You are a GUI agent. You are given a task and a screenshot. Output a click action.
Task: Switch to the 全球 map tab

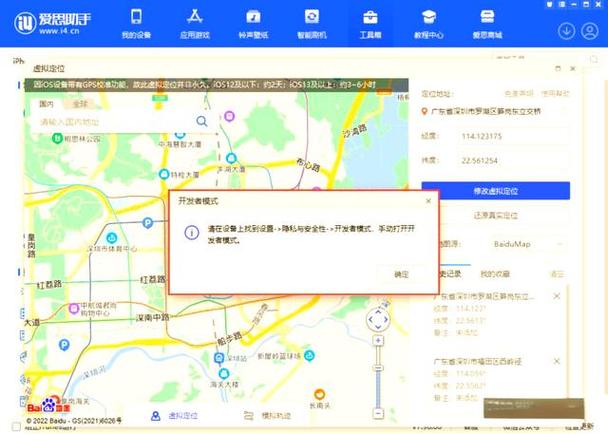coord(80,104)
